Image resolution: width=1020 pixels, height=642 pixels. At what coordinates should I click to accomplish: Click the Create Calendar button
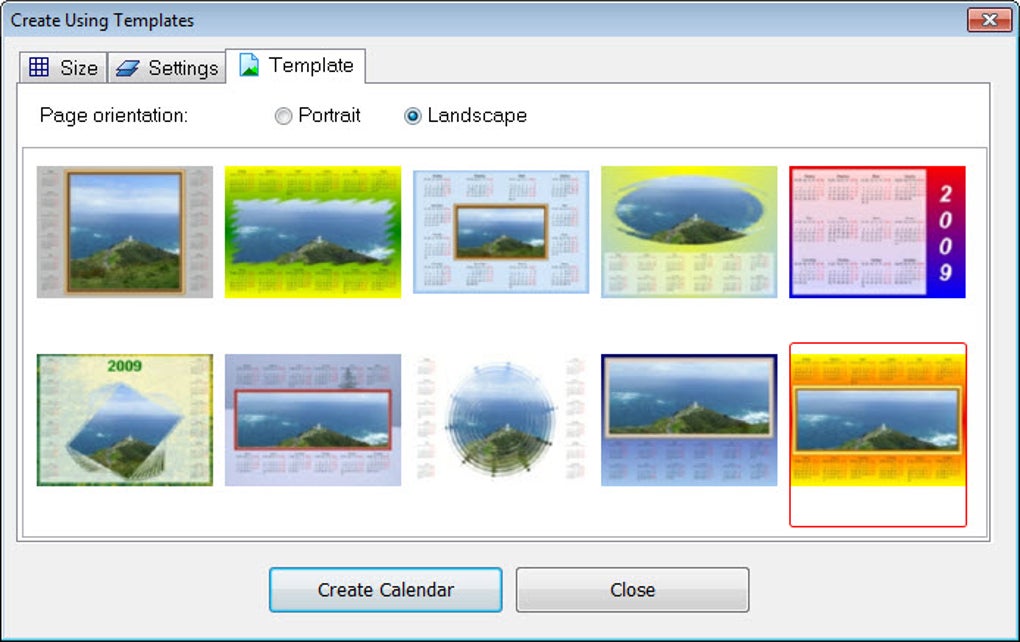[384, 589]
